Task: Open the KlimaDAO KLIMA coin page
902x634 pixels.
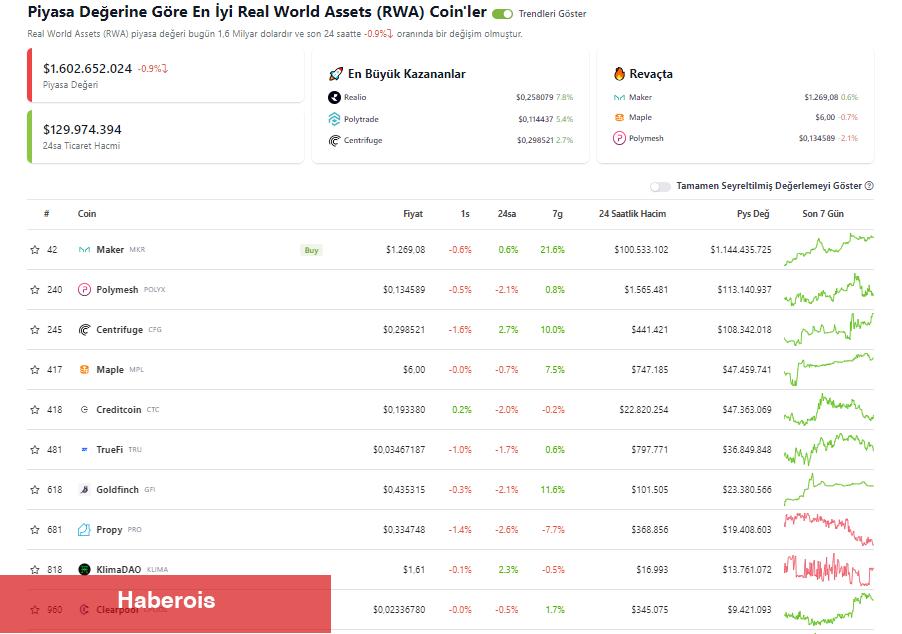Action: coord(132,570)
